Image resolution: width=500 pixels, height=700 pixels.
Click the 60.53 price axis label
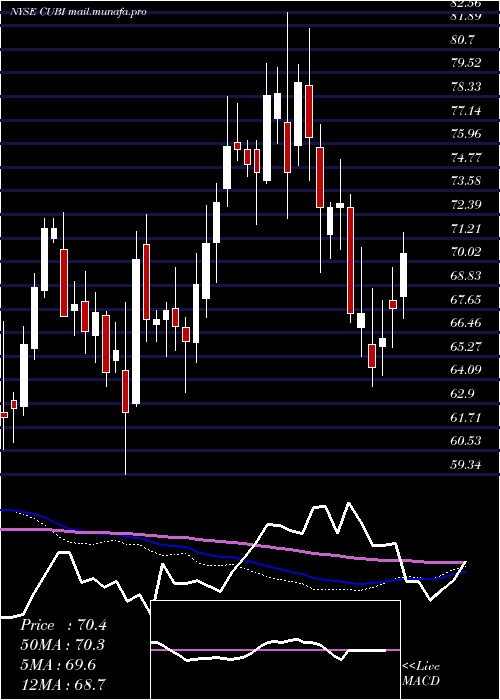click(x=466, y=442)
